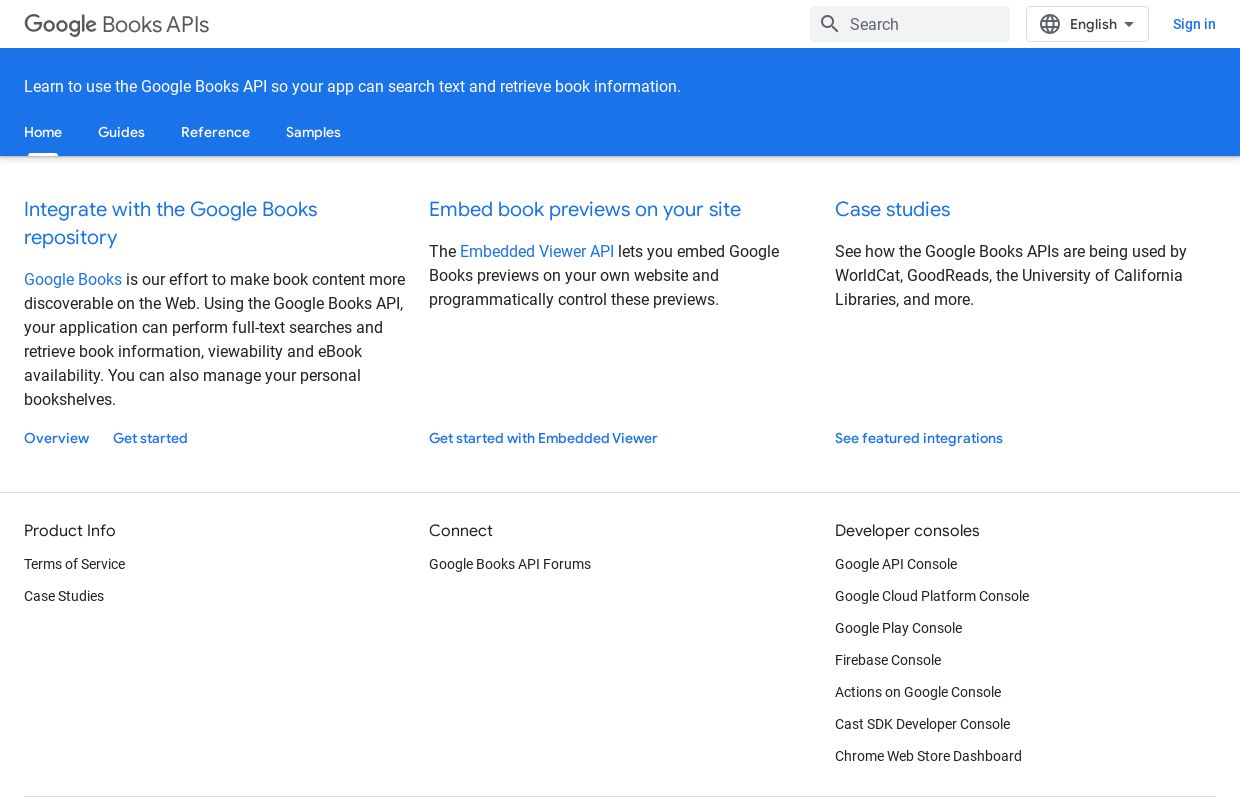Open Google Cloud Platform Console link
Screen dimensions: 1240x800
[932, 596]
